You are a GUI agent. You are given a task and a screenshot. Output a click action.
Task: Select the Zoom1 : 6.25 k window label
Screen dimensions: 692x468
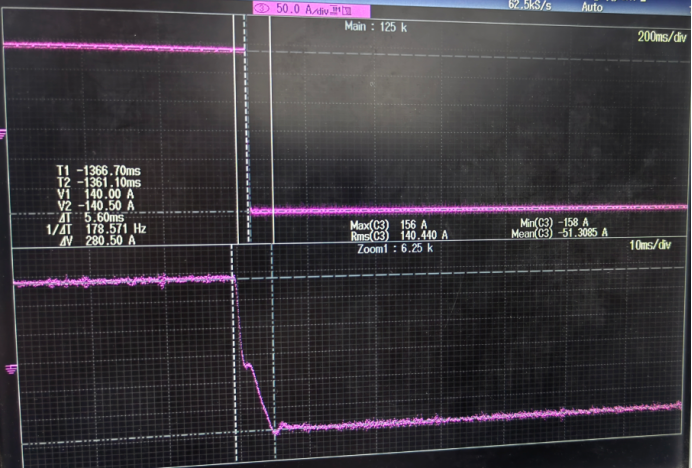click(x=395, y=247)
